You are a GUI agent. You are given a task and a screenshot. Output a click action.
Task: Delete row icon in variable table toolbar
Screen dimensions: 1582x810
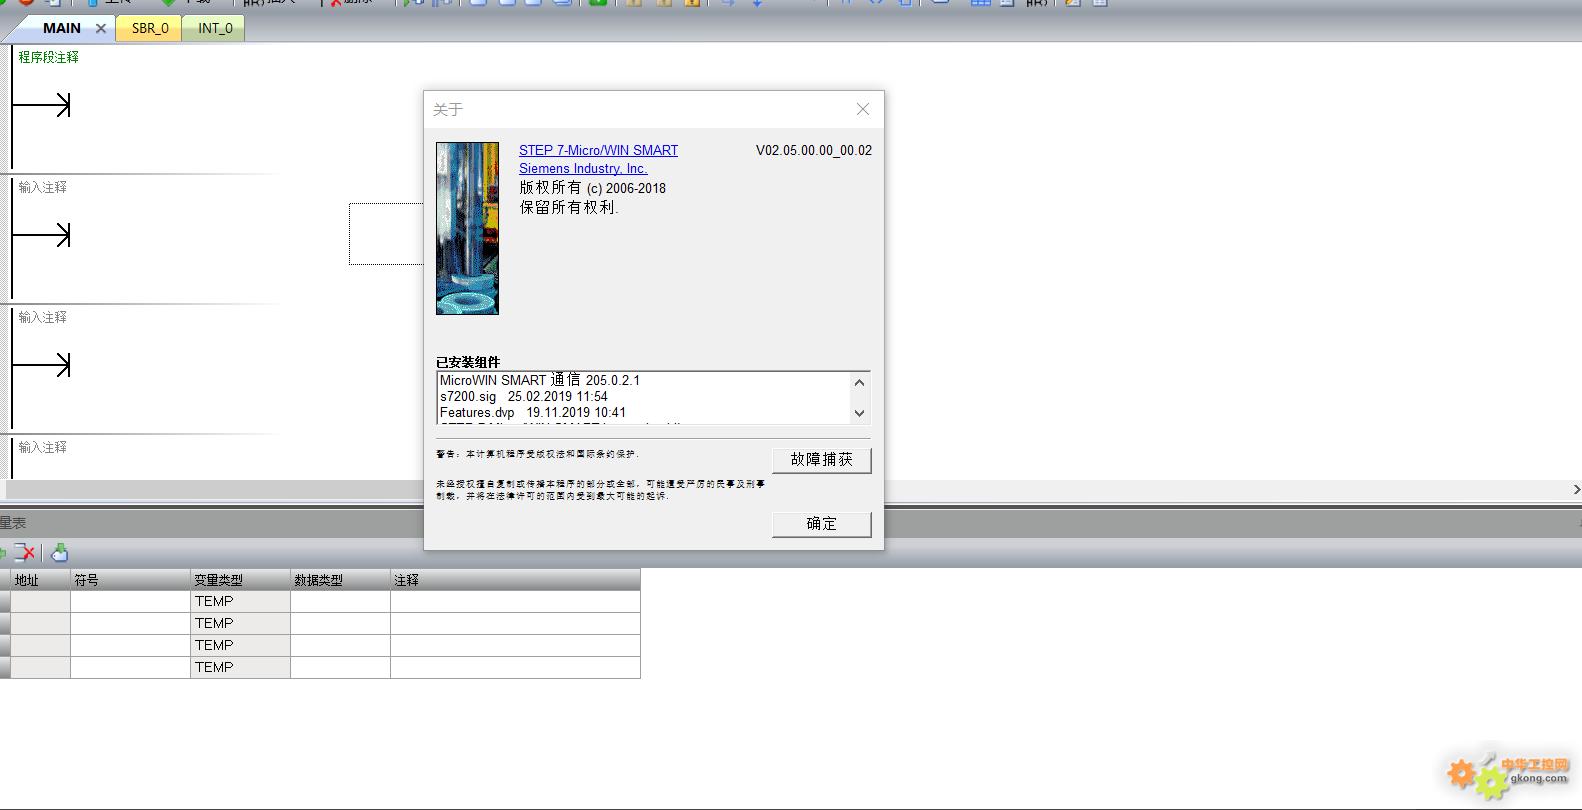point(25,552)
